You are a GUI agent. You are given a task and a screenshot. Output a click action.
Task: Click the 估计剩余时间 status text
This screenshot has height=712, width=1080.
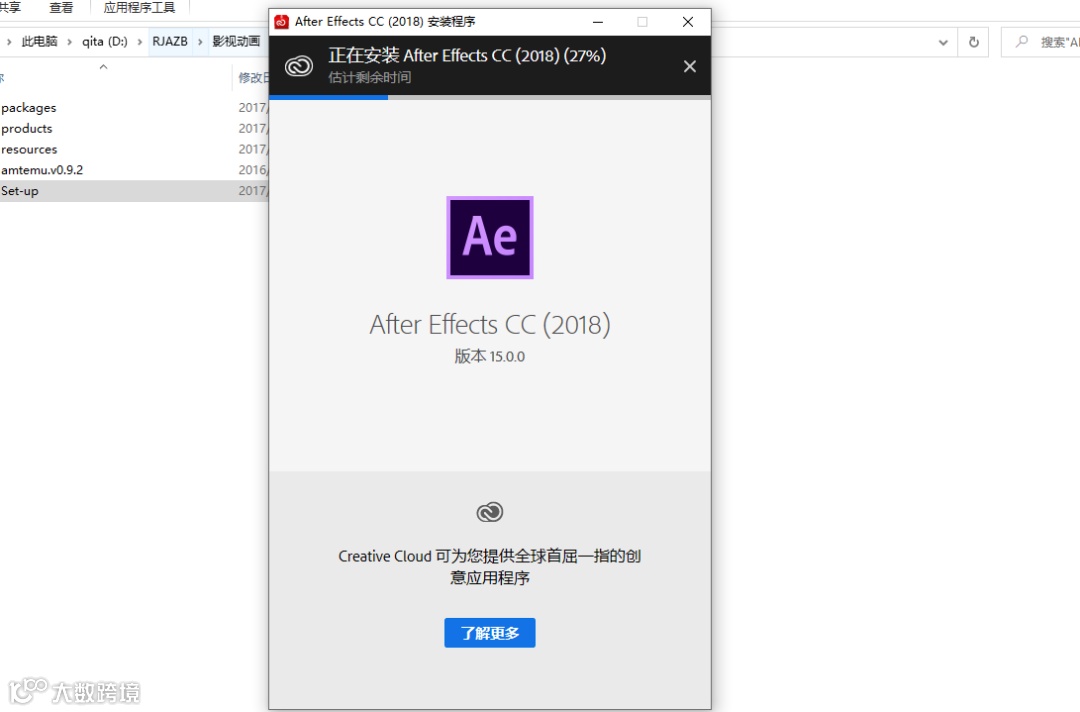pos(370,77)
